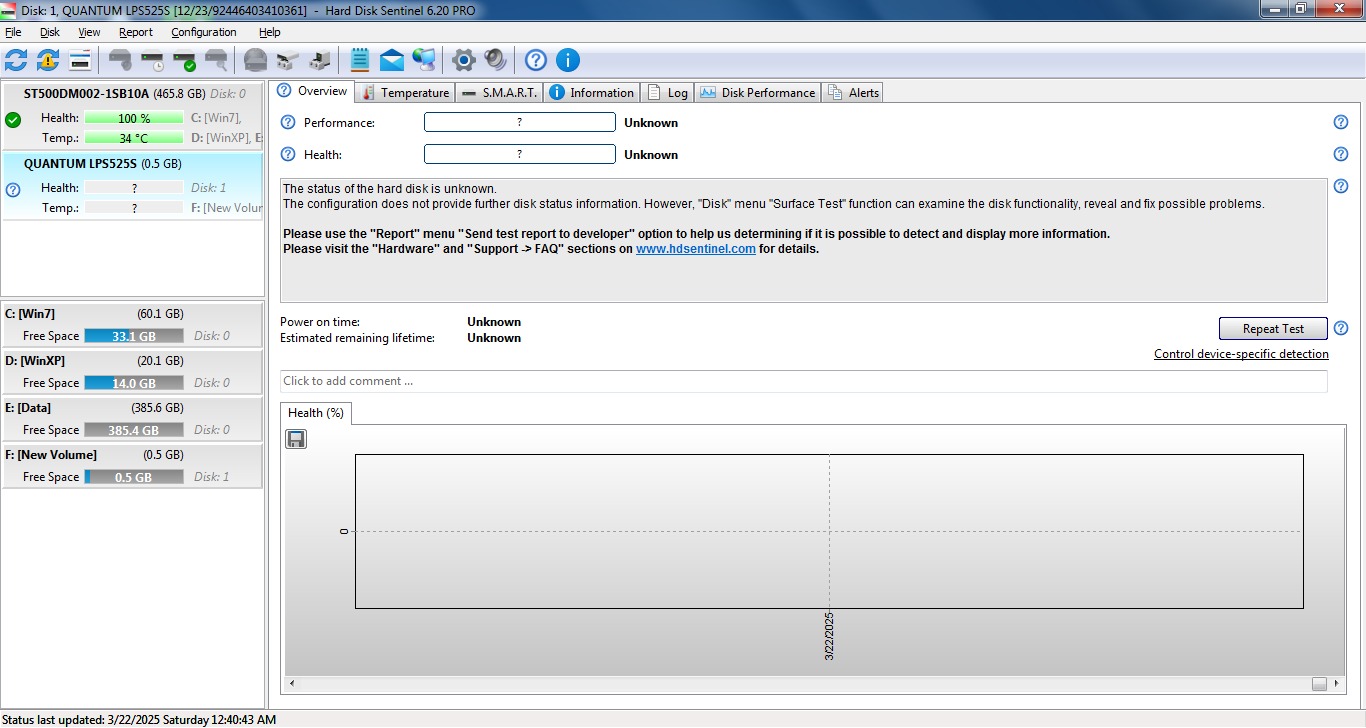The height and width of the screenshot is (728, 1366).
Task: Click the blue Refresh arrows toolbar icon
Action: [x=16, y=60]
